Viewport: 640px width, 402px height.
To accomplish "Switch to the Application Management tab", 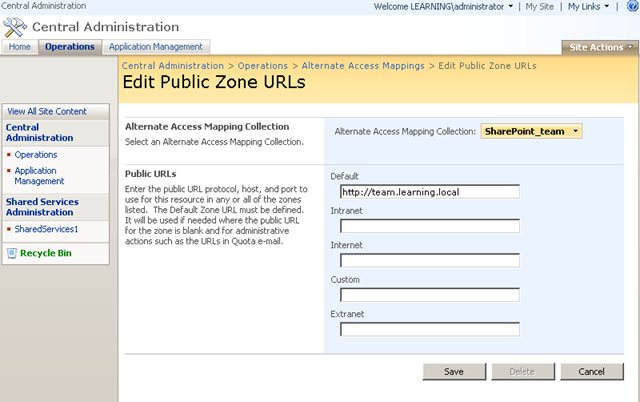I will [x=156, y=47].
